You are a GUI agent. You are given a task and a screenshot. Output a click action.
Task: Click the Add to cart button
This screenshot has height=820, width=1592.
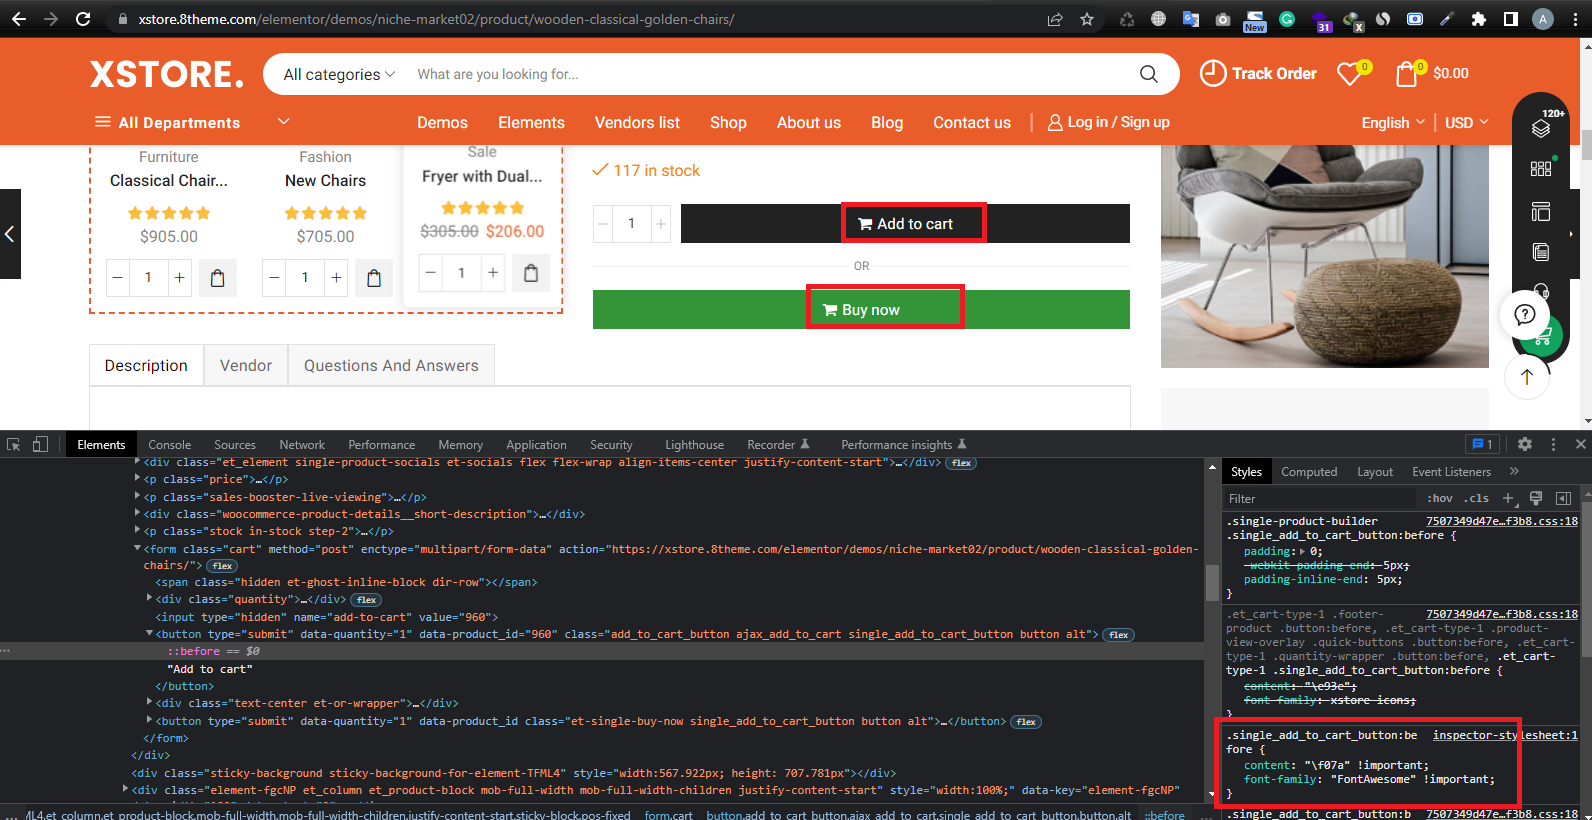905,224
